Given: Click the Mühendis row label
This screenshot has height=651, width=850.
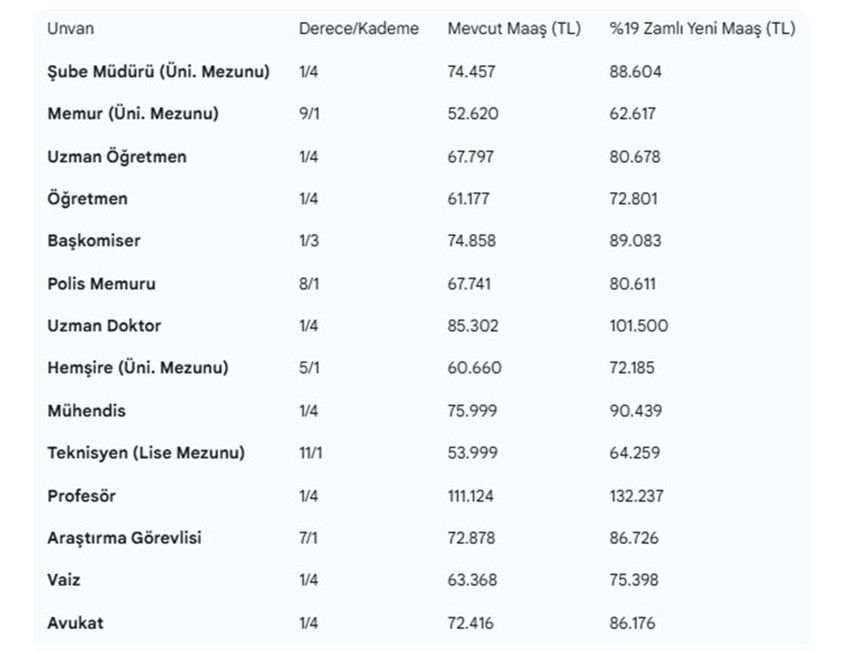Looking at the screenshot, I should [86, 411].
